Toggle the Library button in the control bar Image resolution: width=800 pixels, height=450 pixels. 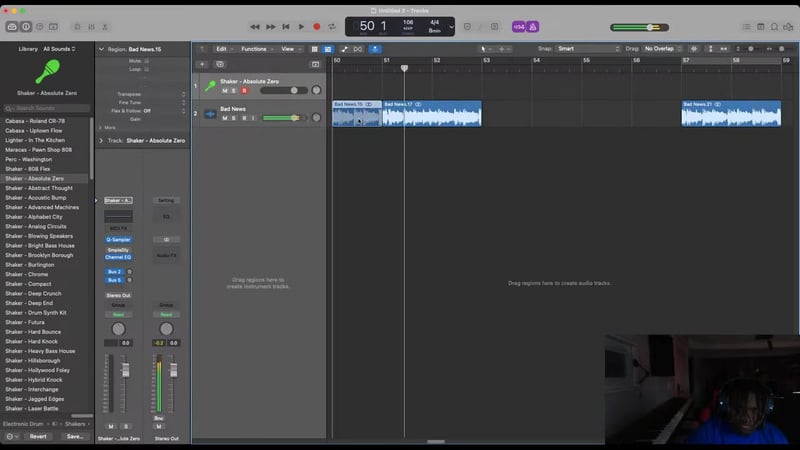pos(12,27)
